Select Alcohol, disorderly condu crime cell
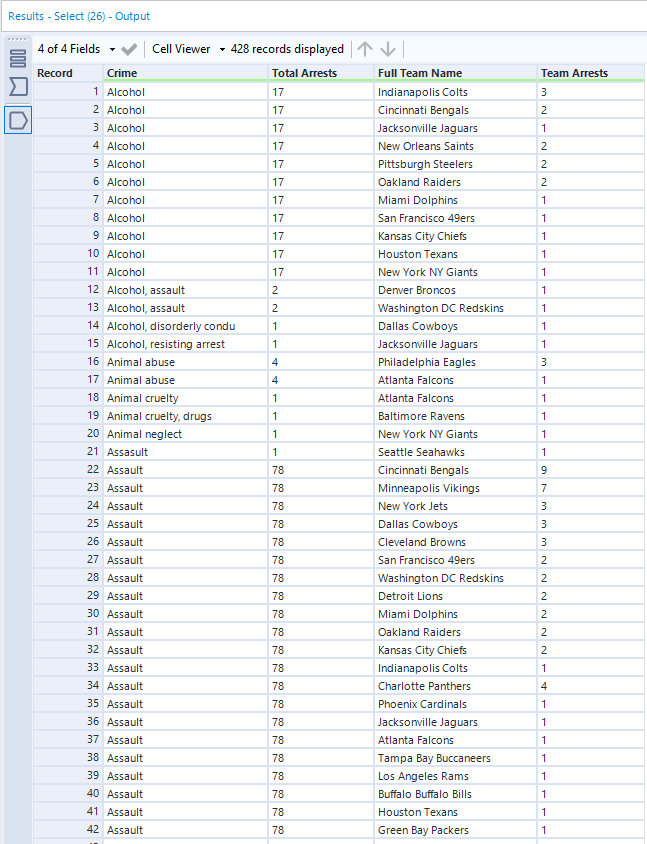Screen dimensions: 647x844 click(x=185, y=326)
